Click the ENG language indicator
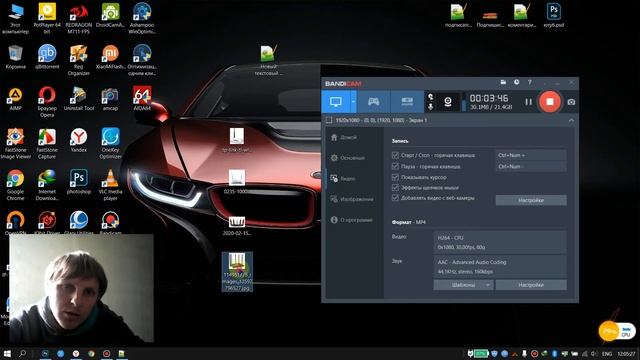 (607, 353)
